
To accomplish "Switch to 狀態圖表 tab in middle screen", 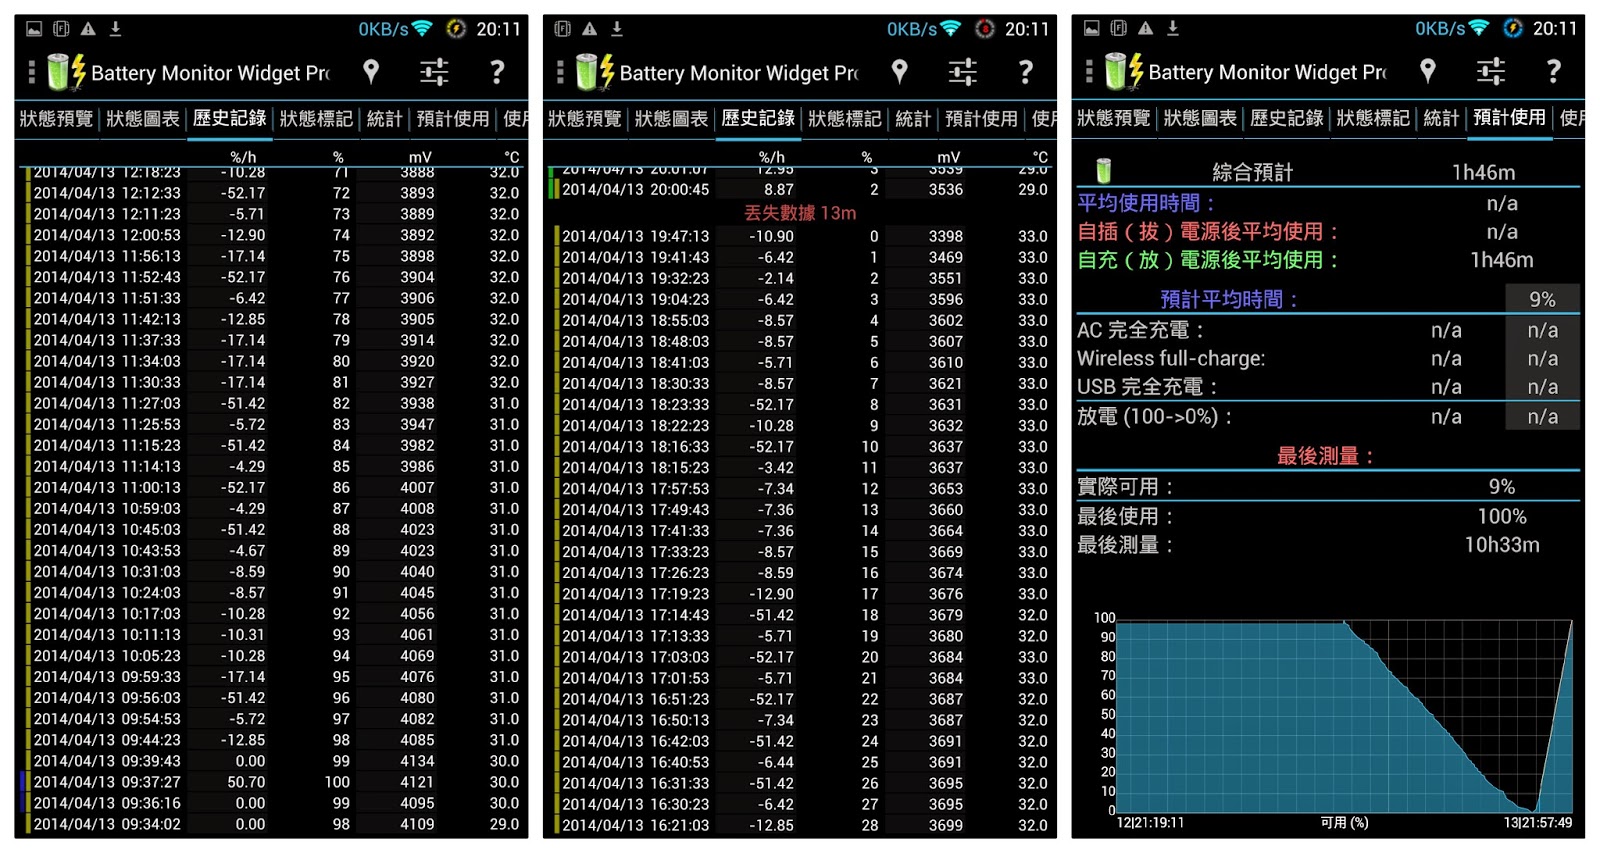I will [671, 119].
